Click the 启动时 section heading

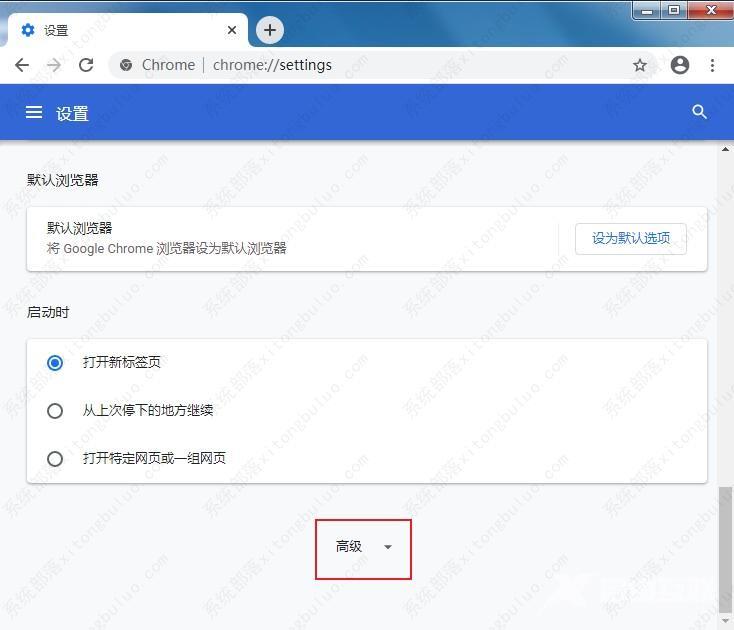coord(48,312)
